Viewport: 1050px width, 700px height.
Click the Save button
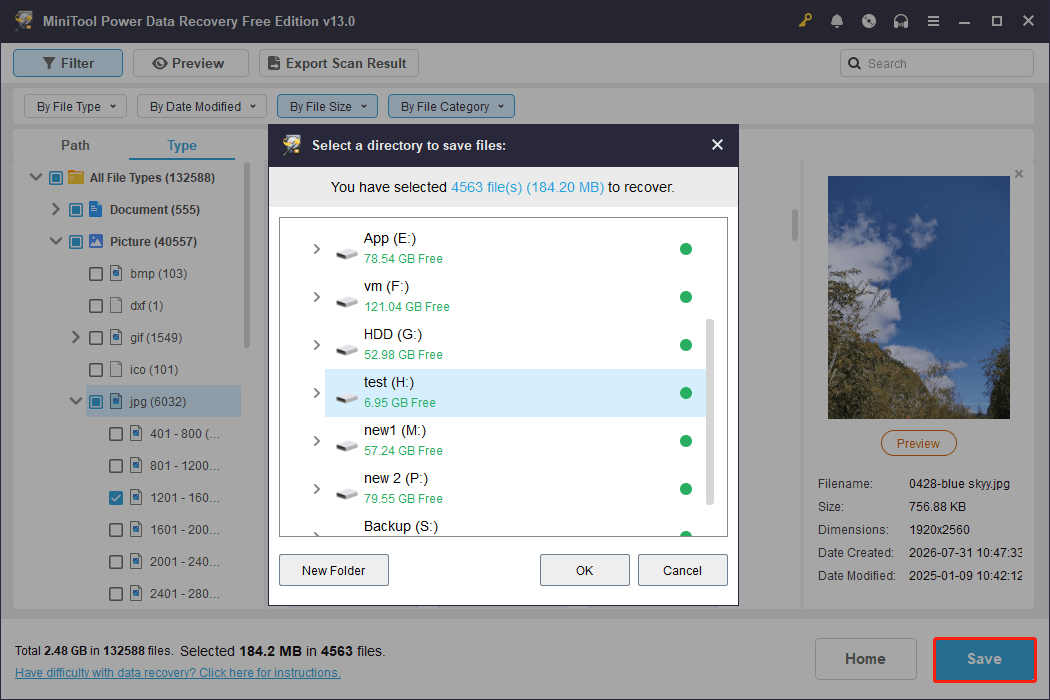(x=984, y=659)
